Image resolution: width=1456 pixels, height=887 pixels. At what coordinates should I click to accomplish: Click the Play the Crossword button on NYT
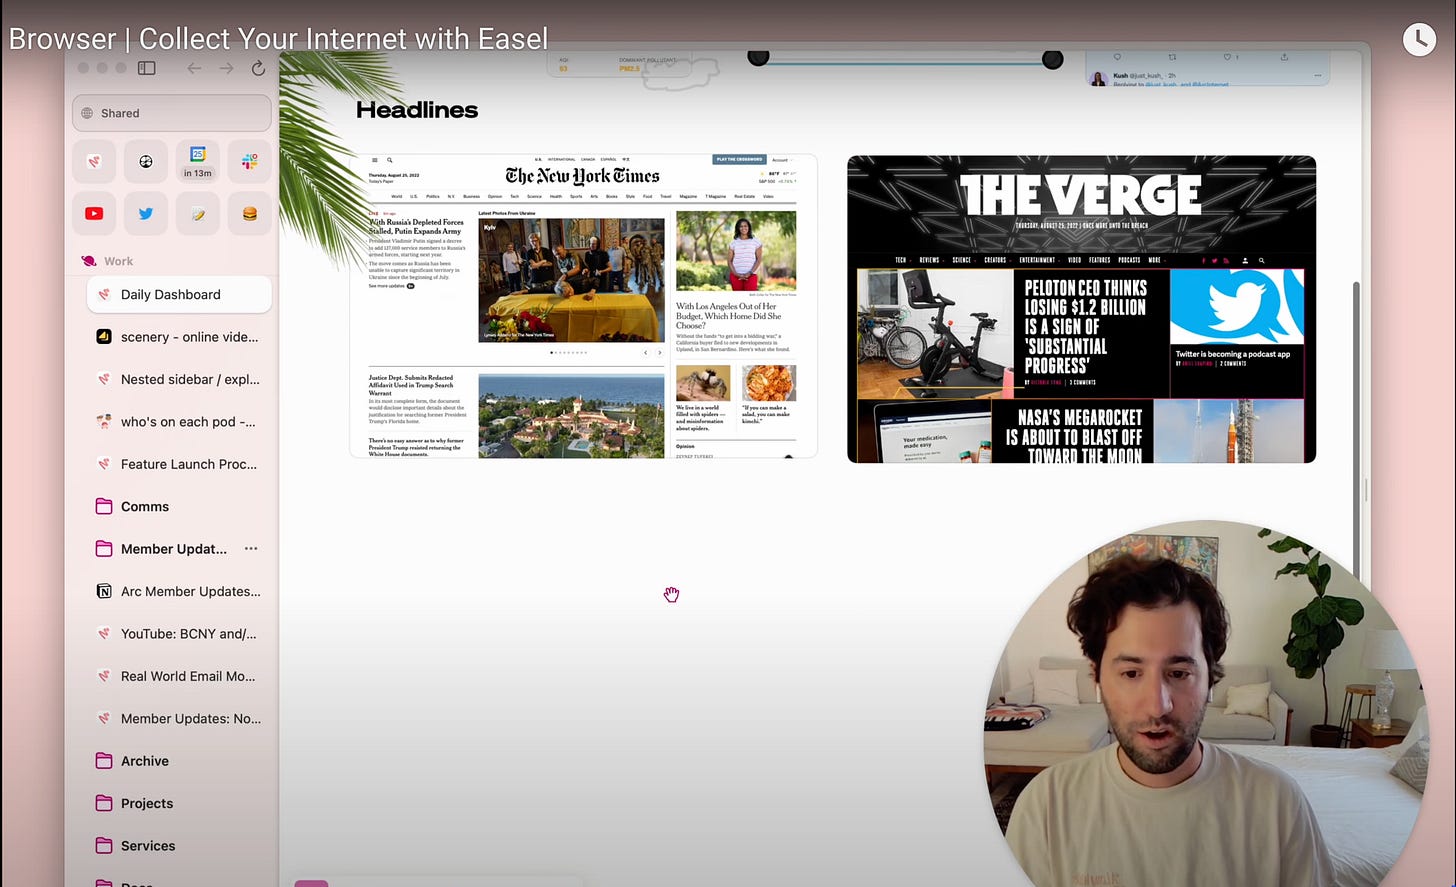[x=739, y=159]
